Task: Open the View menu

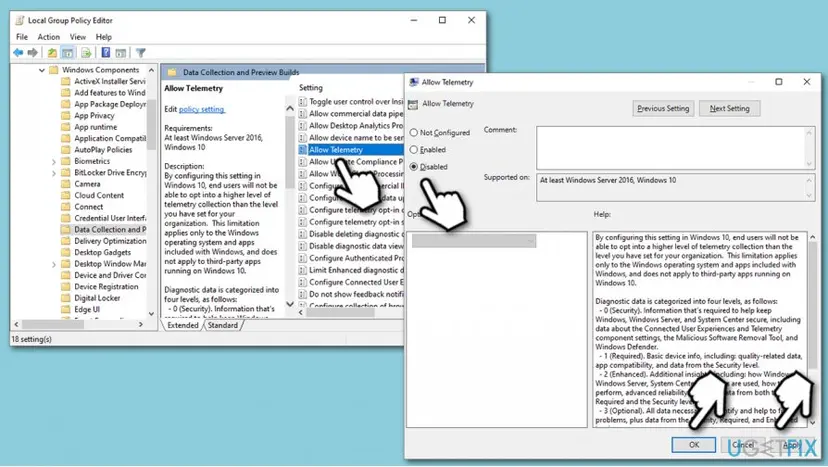Action: [x=78, y=37]
